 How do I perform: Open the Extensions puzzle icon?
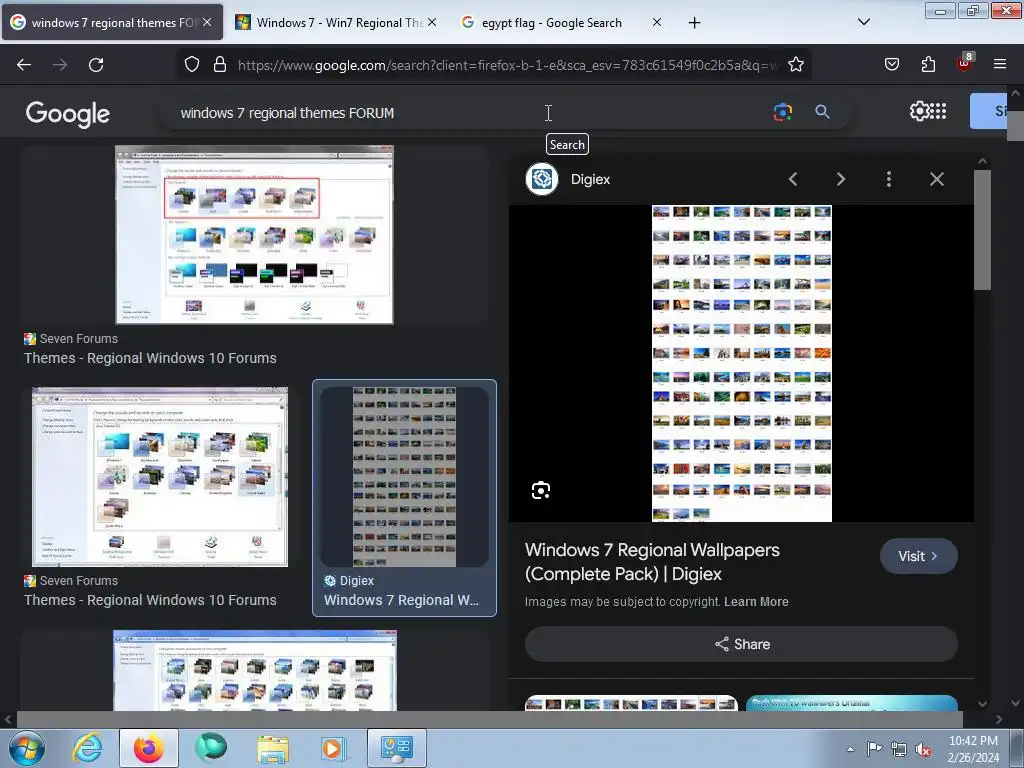[928, 64]
